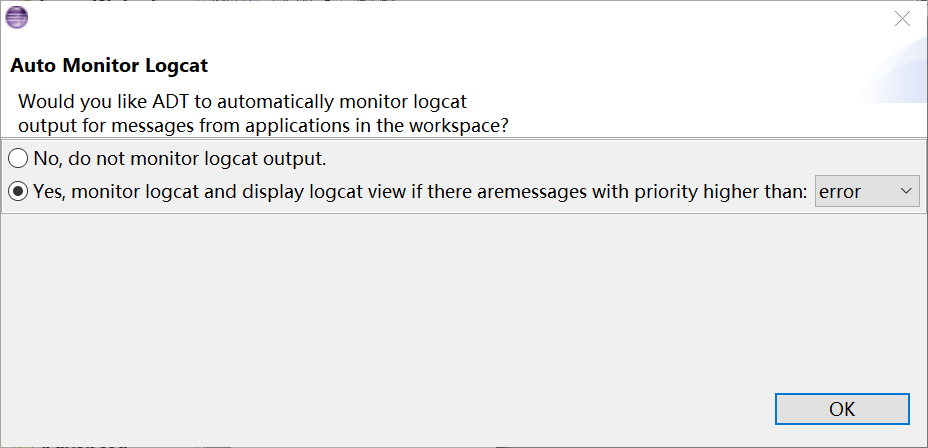Screen dimensions: 928x448
Task: Open the priority level combo box
Action: (866, 191)
